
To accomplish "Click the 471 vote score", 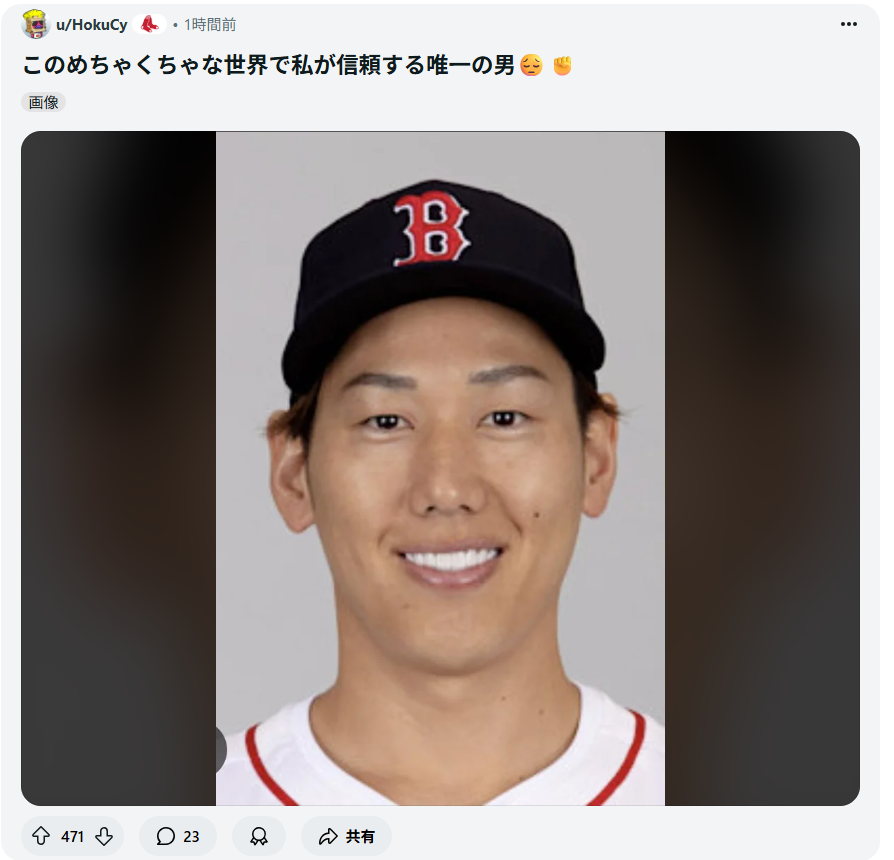I will coord(72,837).
